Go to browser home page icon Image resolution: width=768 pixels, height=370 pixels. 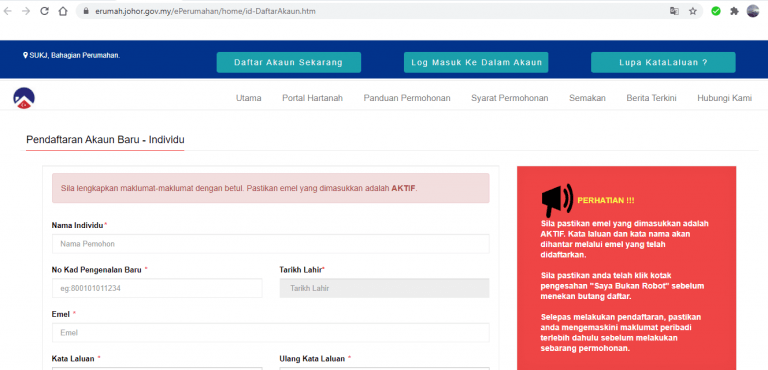tap(63, 11)
